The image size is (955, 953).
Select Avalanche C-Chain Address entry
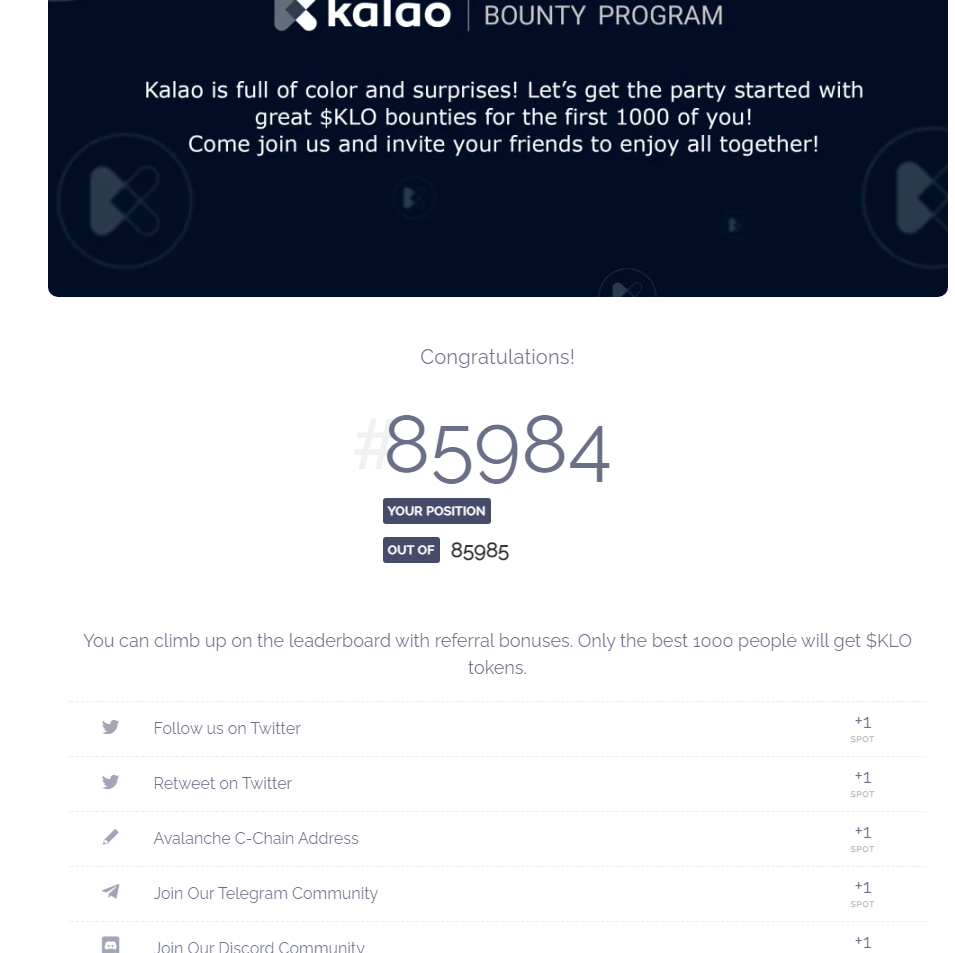(x=497, y=839)
